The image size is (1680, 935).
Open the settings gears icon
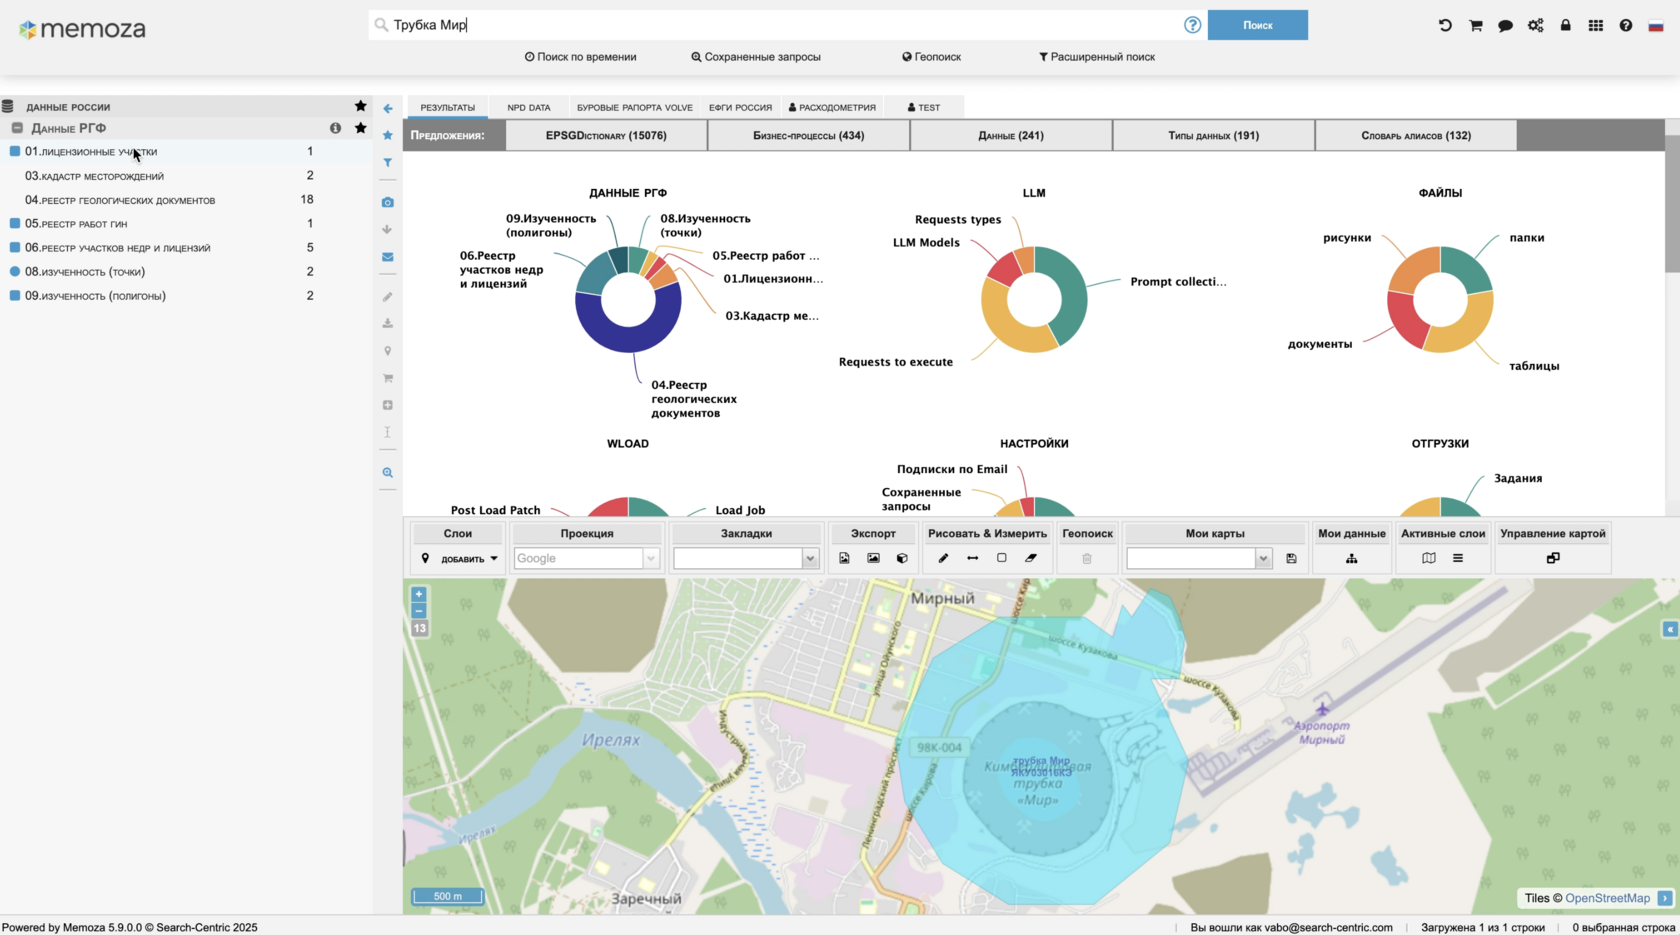(1535, 25)
